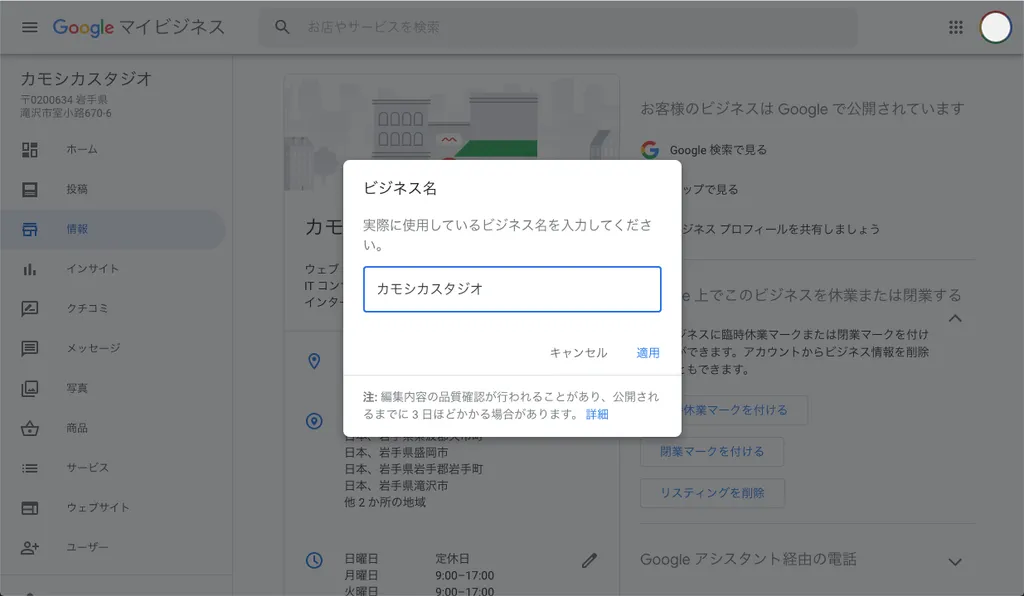Viewport: 1024px width, 596px height.
Task: Click the Google マイビジネス logo
Action: click(138, 27)
